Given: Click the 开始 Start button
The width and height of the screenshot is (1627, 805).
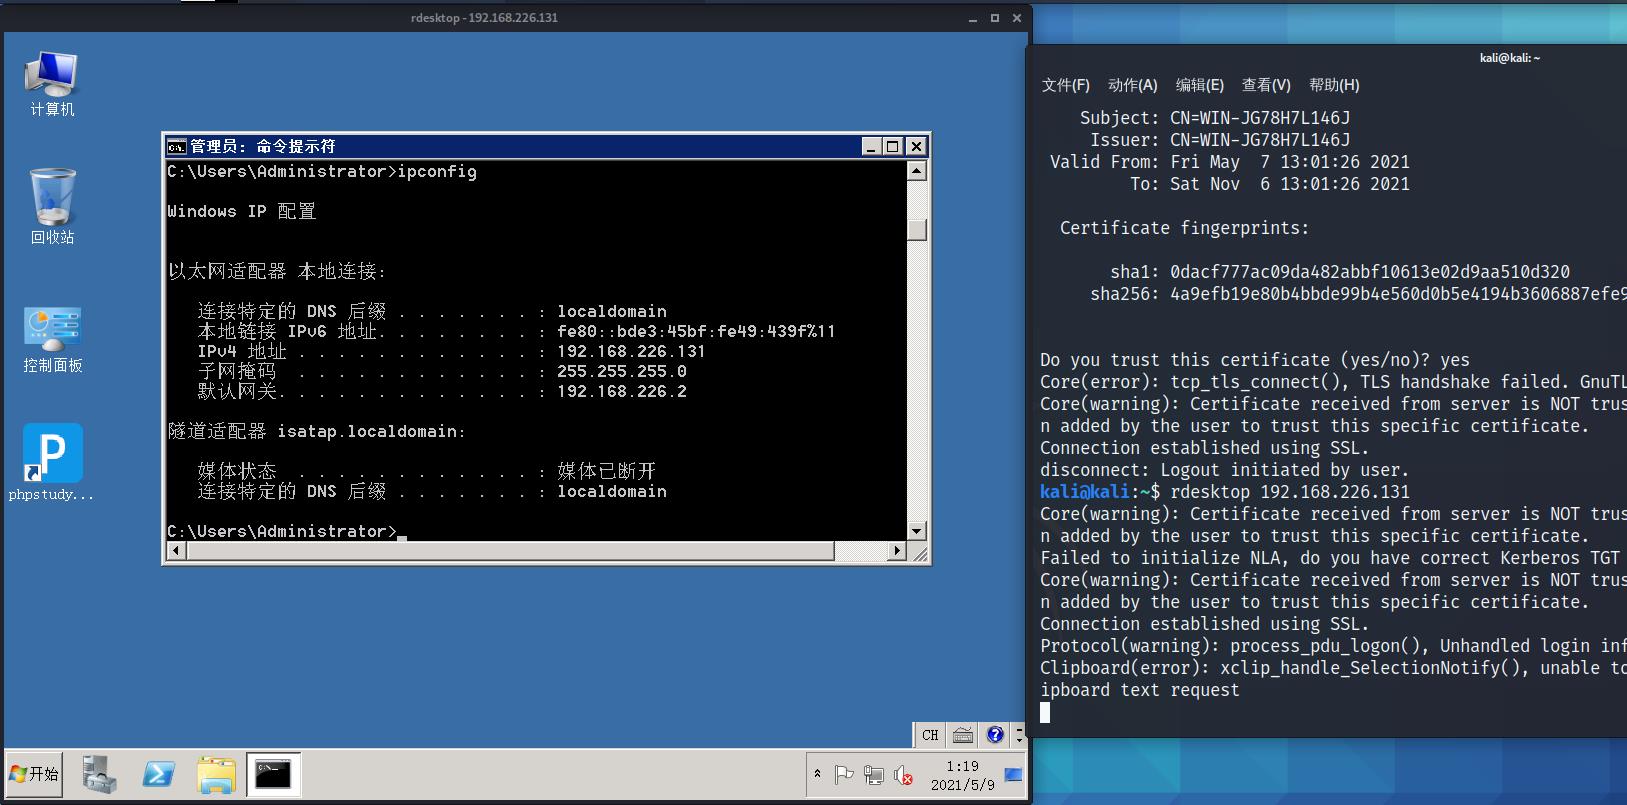Looking at the screenshot, I should tap(34, 774).
